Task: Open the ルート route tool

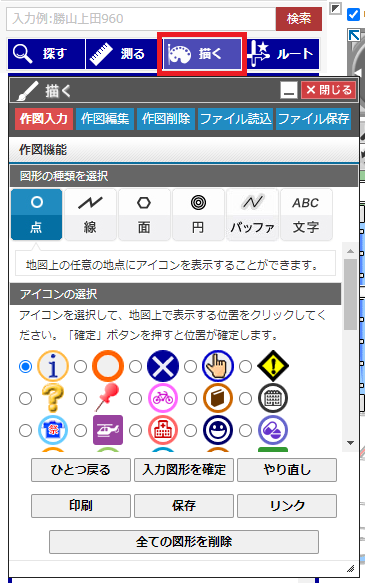Action: 282,54
